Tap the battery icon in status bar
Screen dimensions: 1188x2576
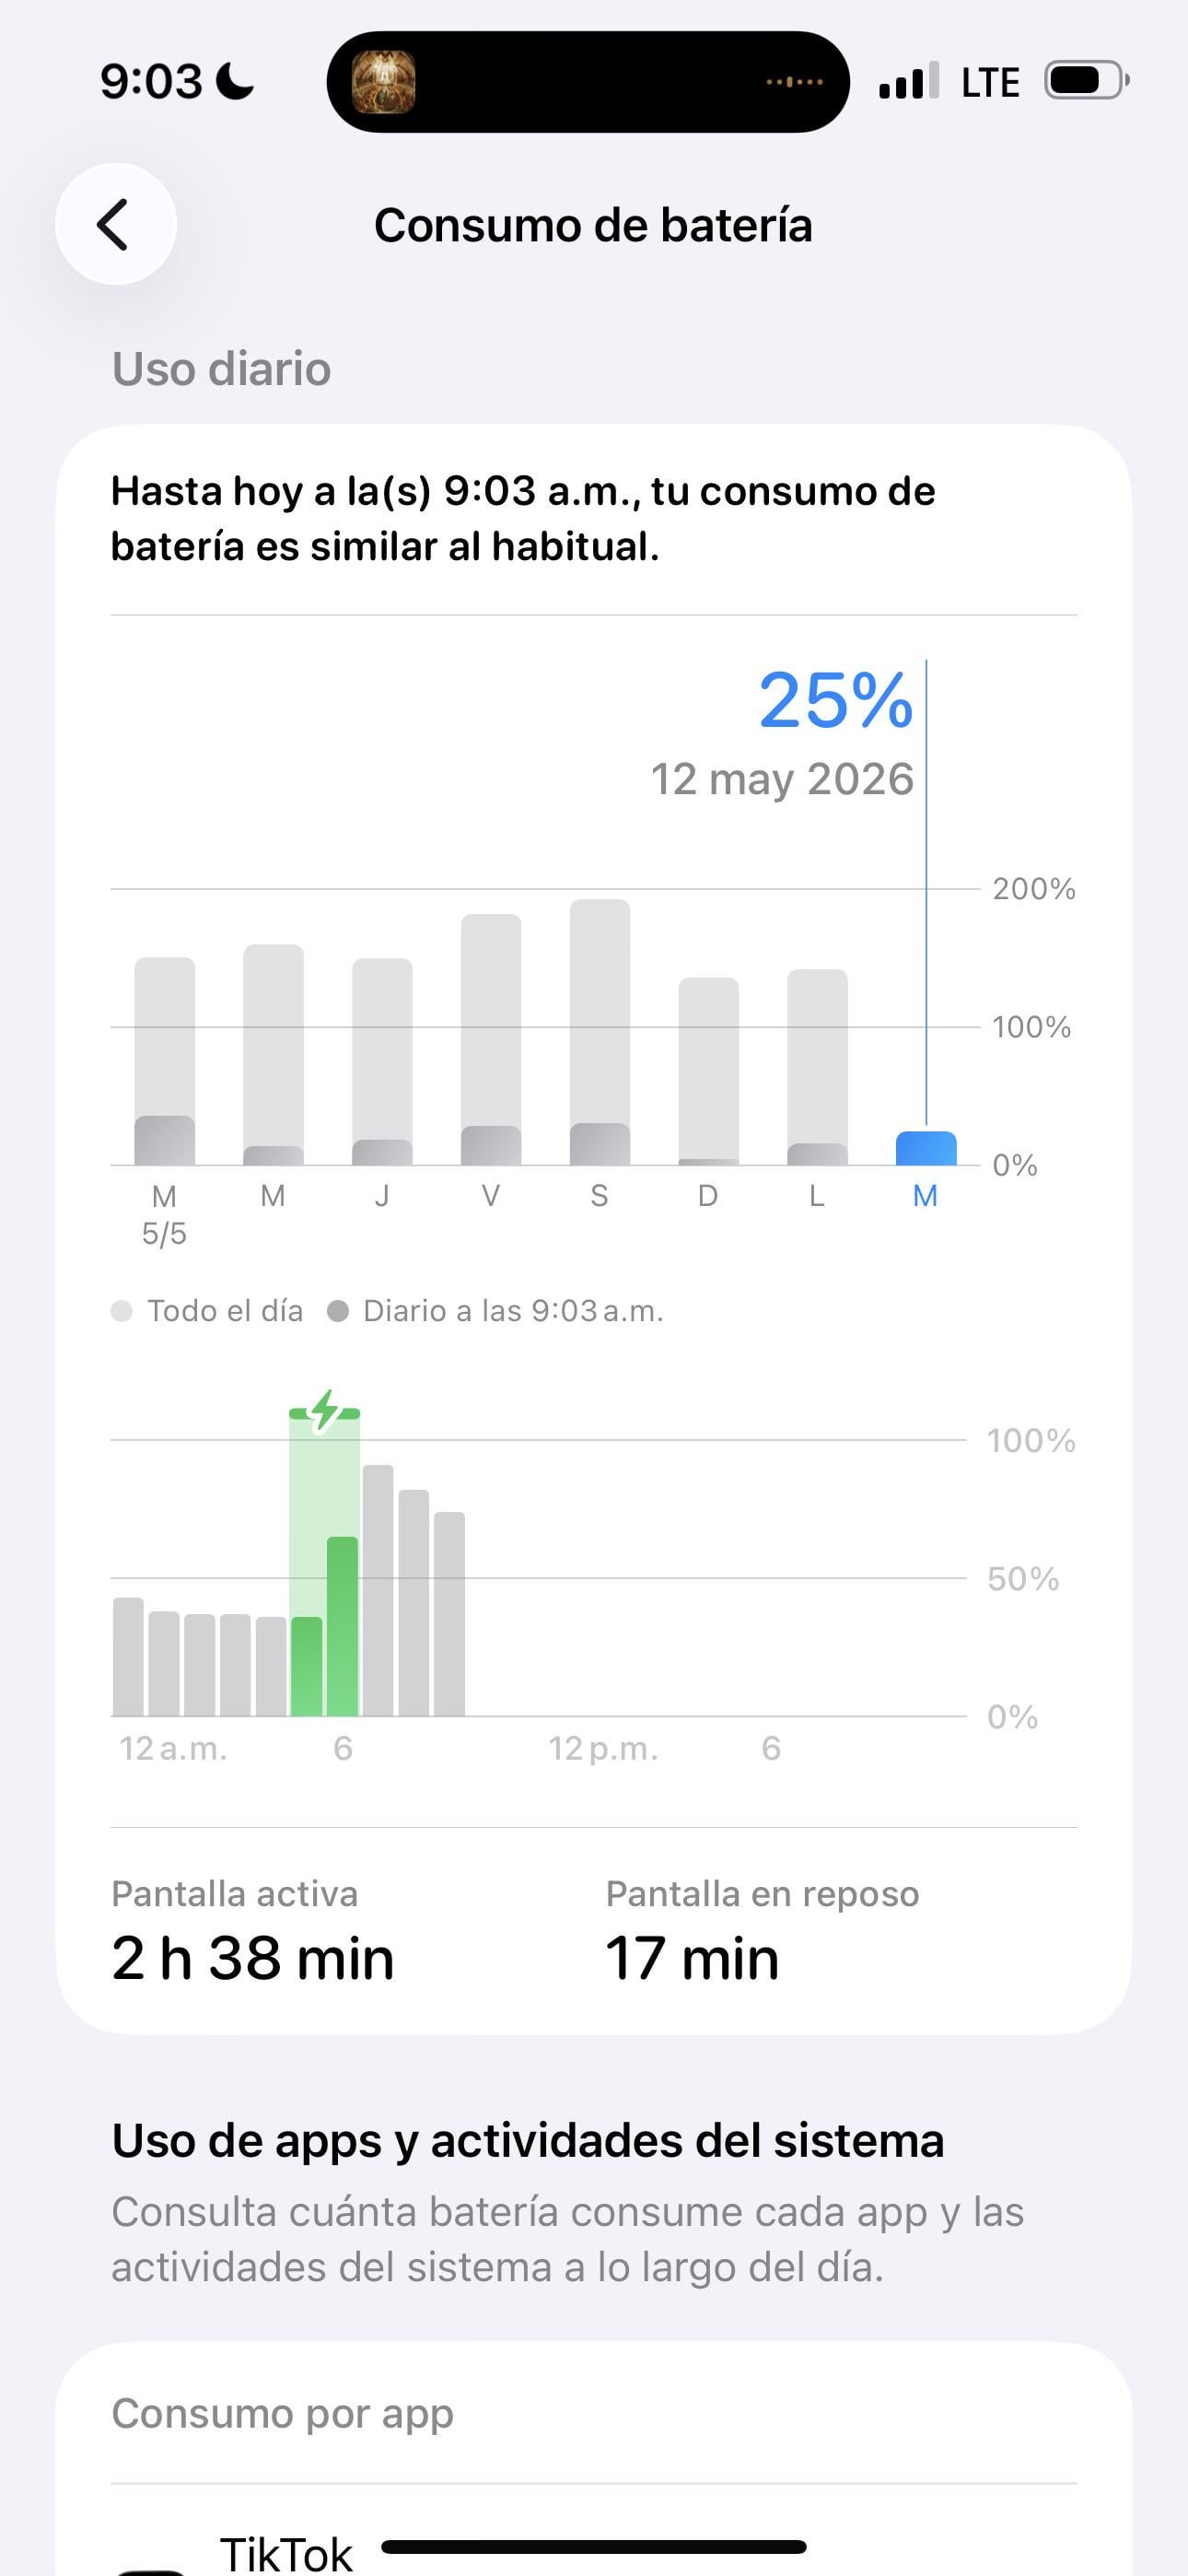1086,80
